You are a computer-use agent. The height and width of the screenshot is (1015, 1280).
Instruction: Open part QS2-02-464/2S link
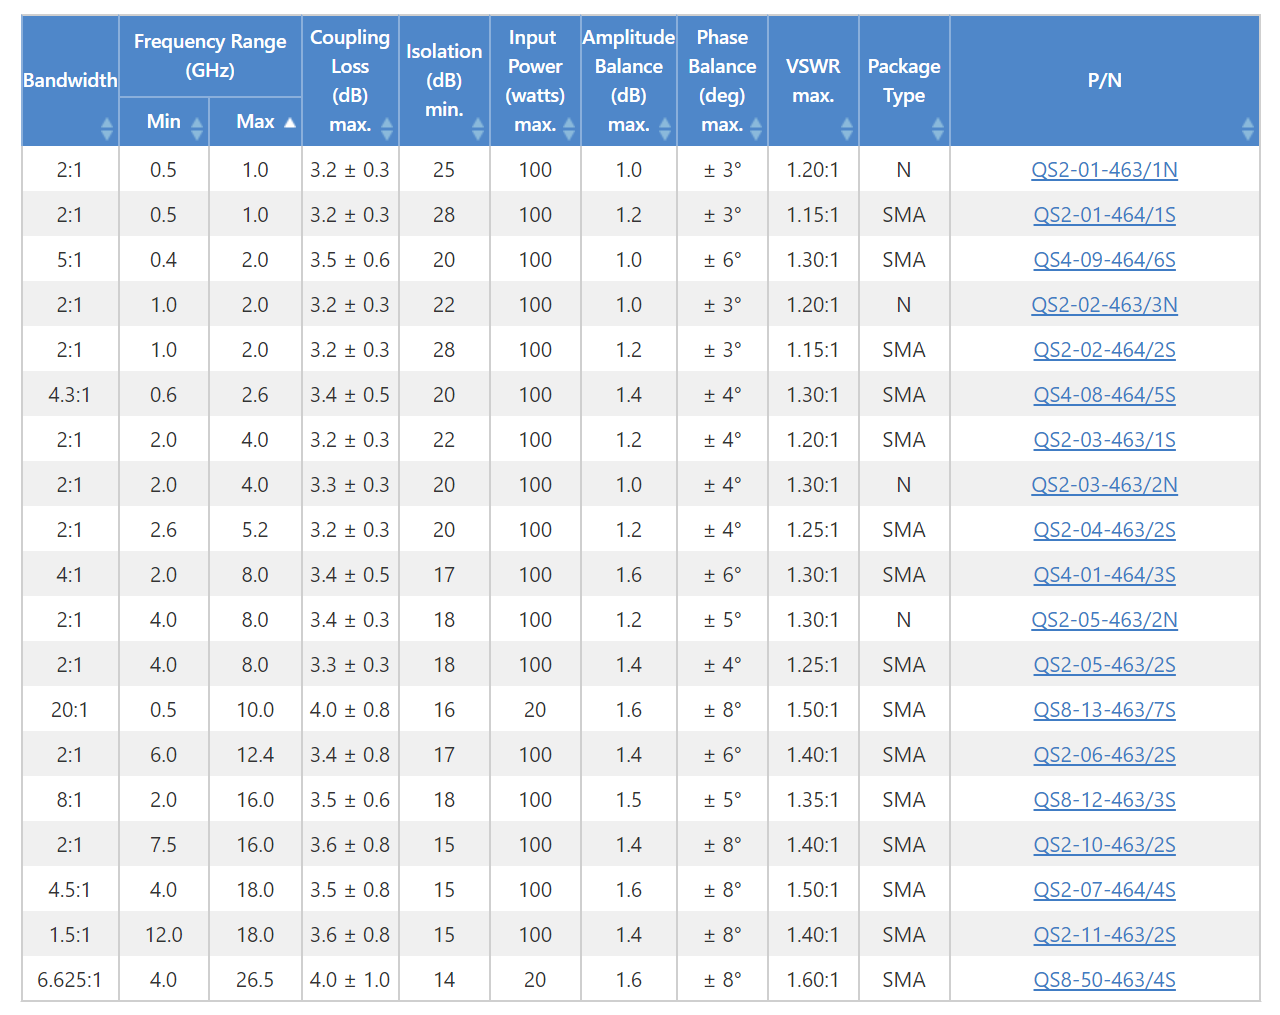(x=1104, y=350)
